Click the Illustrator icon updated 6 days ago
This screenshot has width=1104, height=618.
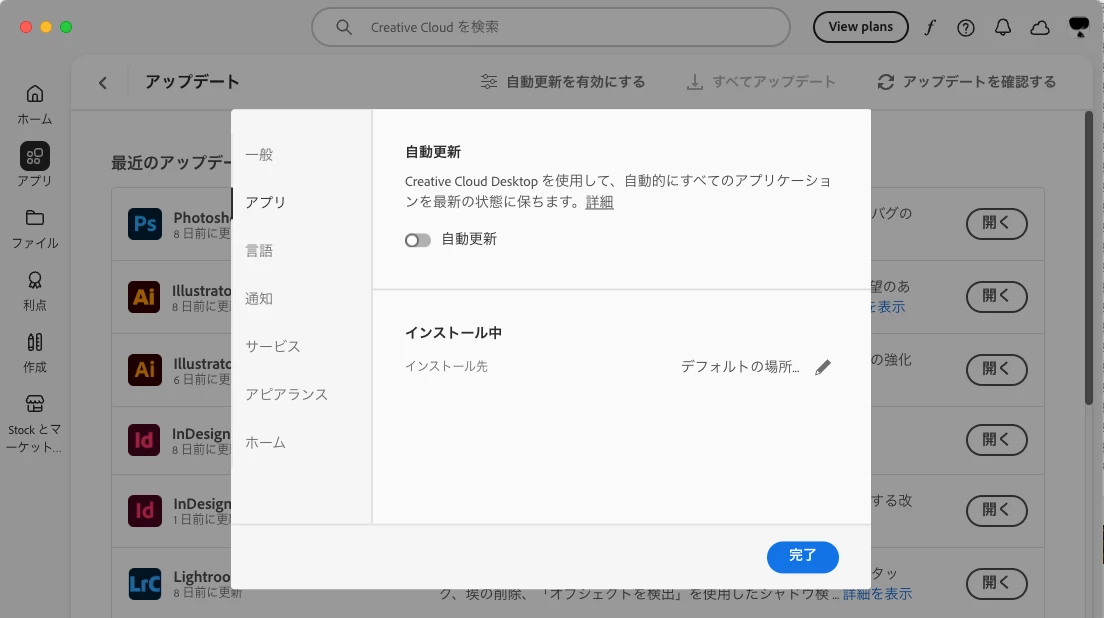tap(144, 370)
